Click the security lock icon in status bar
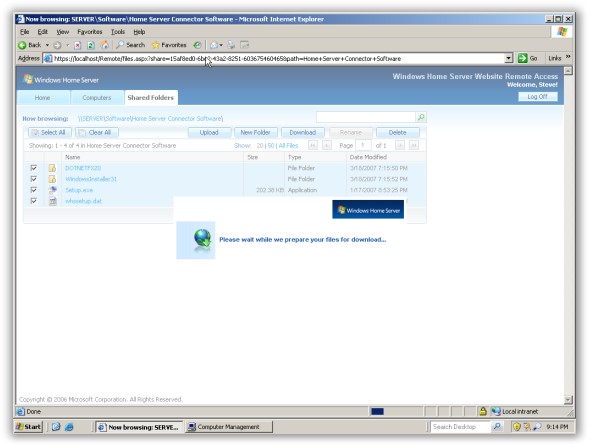The height and width of the screenshot is (446, 589). (483, 411)
